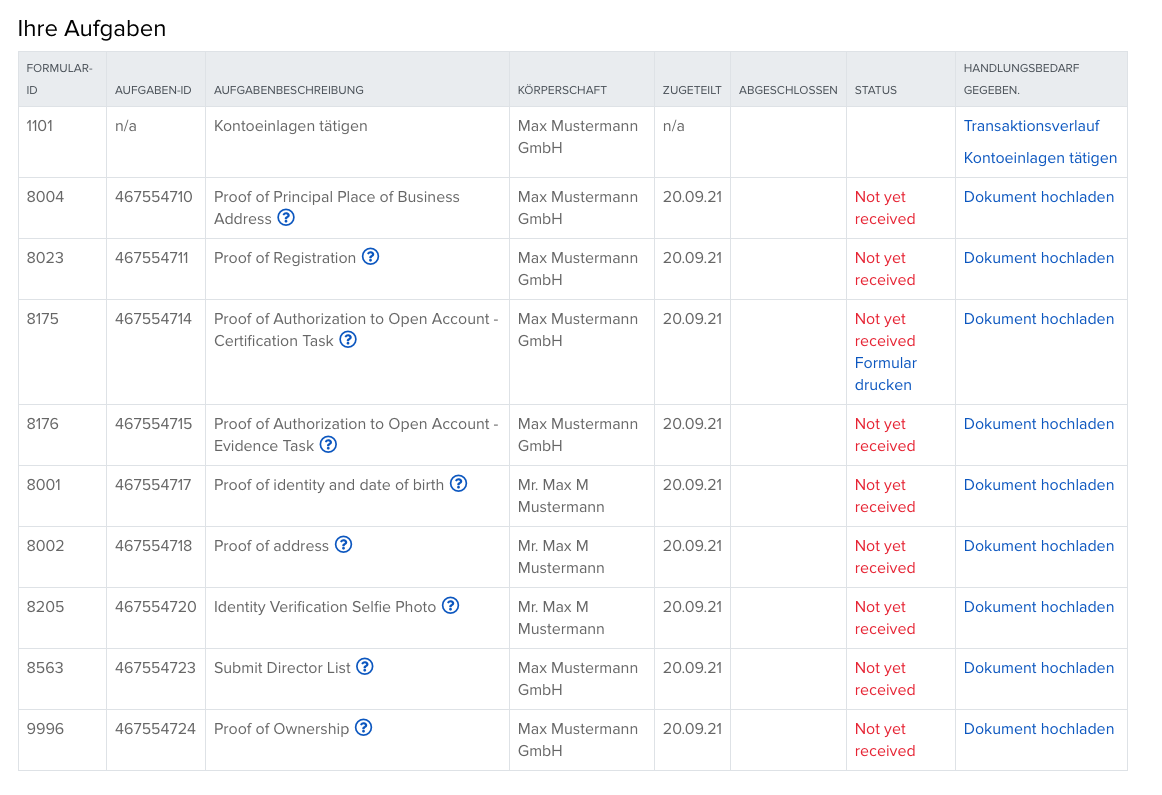This screenshot has width=1162, height=795.
Task: Upload document for Identity Verification Selfie Photo
Action: [1038, 607]
